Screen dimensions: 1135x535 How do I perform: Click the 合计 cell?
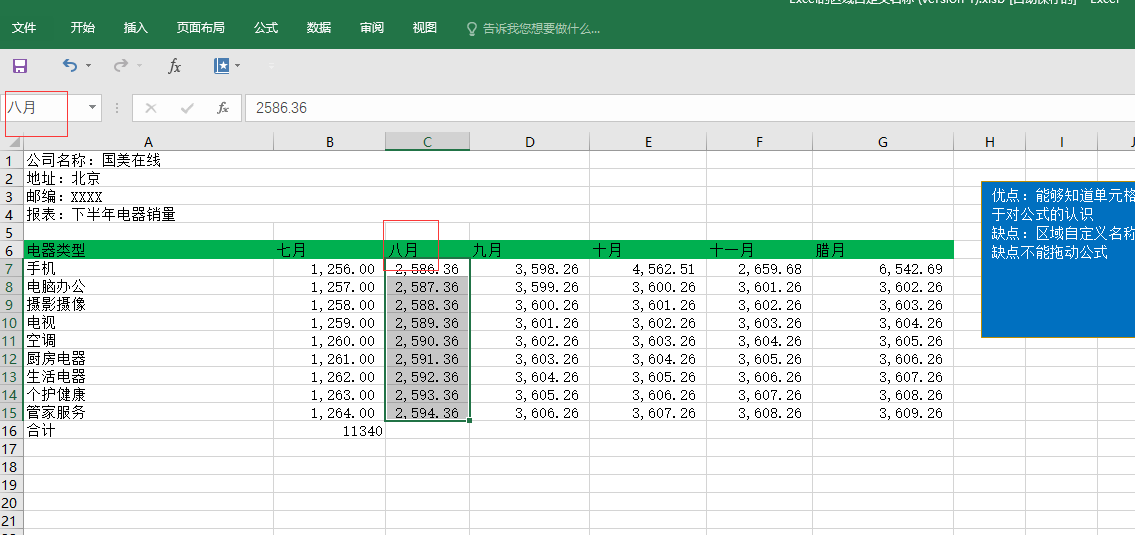[148, 431]
